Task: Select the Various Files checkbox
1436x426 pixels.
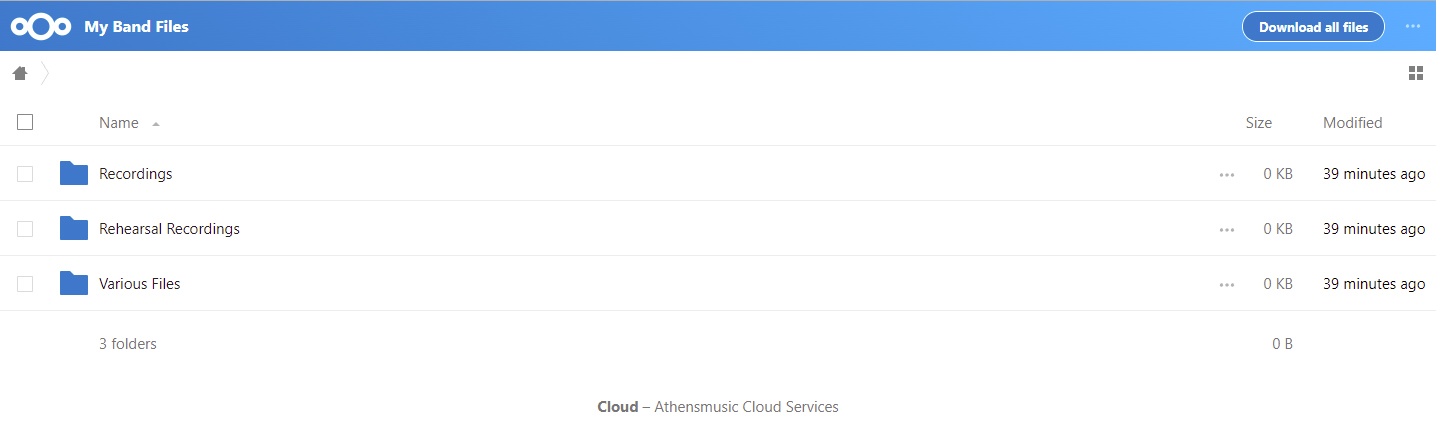Action: pyautogui.click(x=25, y=284)
